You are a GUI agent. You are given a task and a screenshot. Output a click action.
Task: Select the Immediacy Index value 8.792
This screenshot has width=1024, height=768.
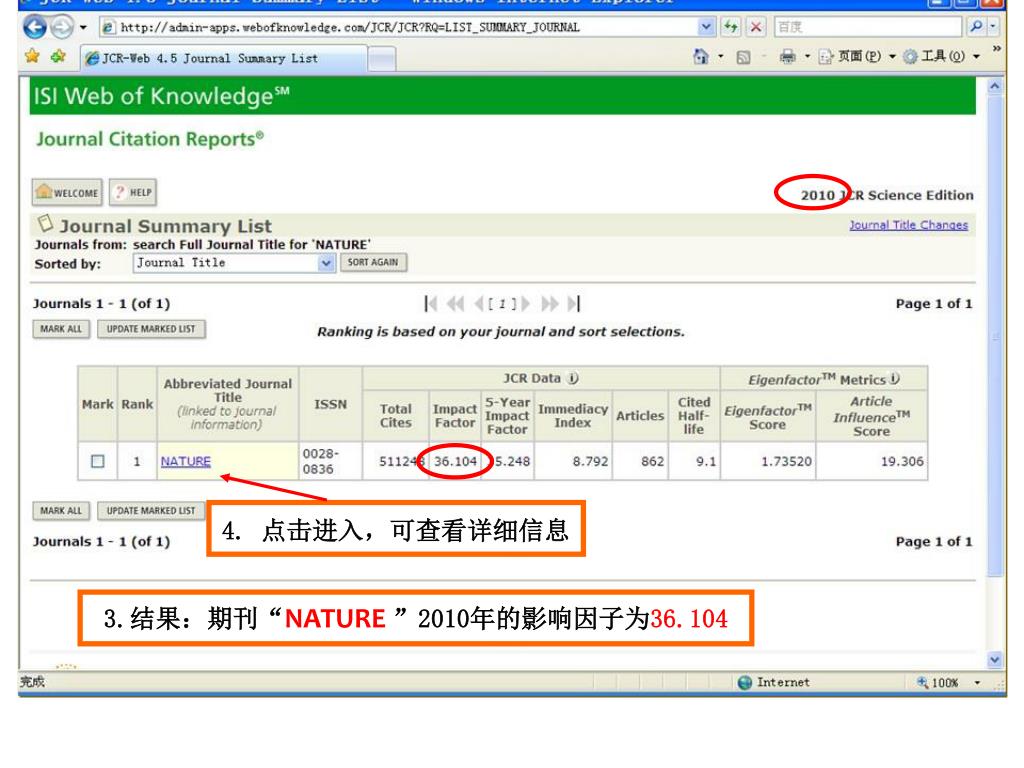(590, 461)
